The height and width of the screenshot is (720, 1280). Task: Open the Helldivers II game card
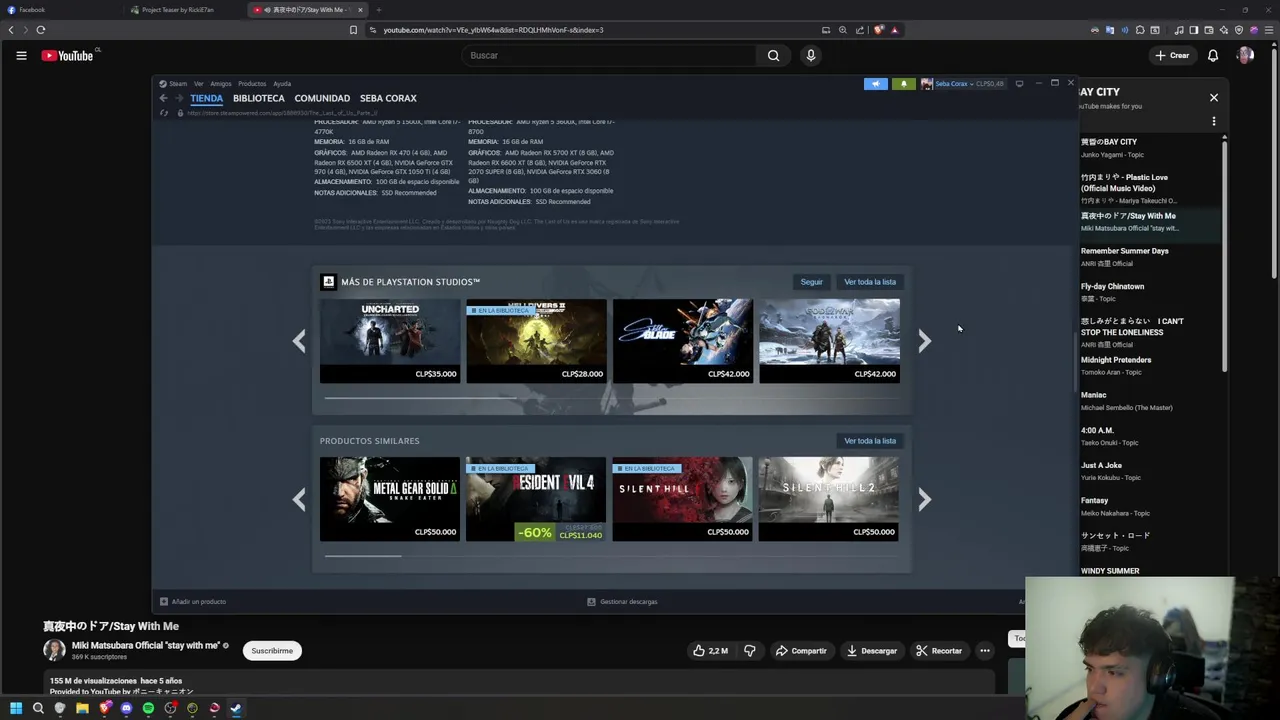tap(536, 341)
